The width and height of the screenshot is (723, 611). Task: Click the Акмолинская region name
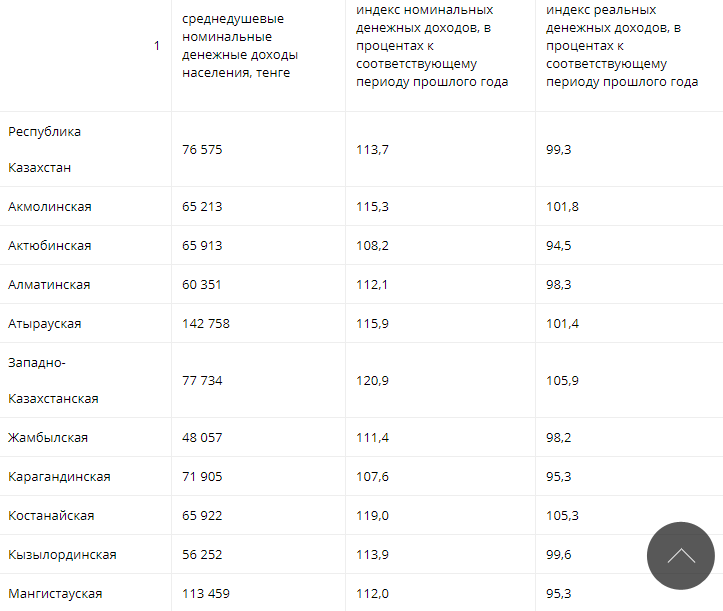coord(50,207)
